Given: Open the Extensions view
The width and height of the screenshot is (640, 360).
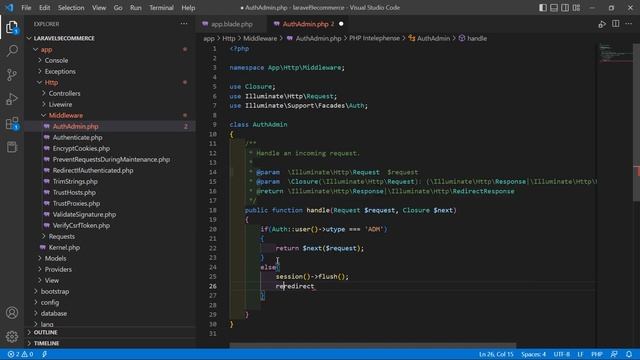Looking at the screenshot, I should (x=12, y=123).
